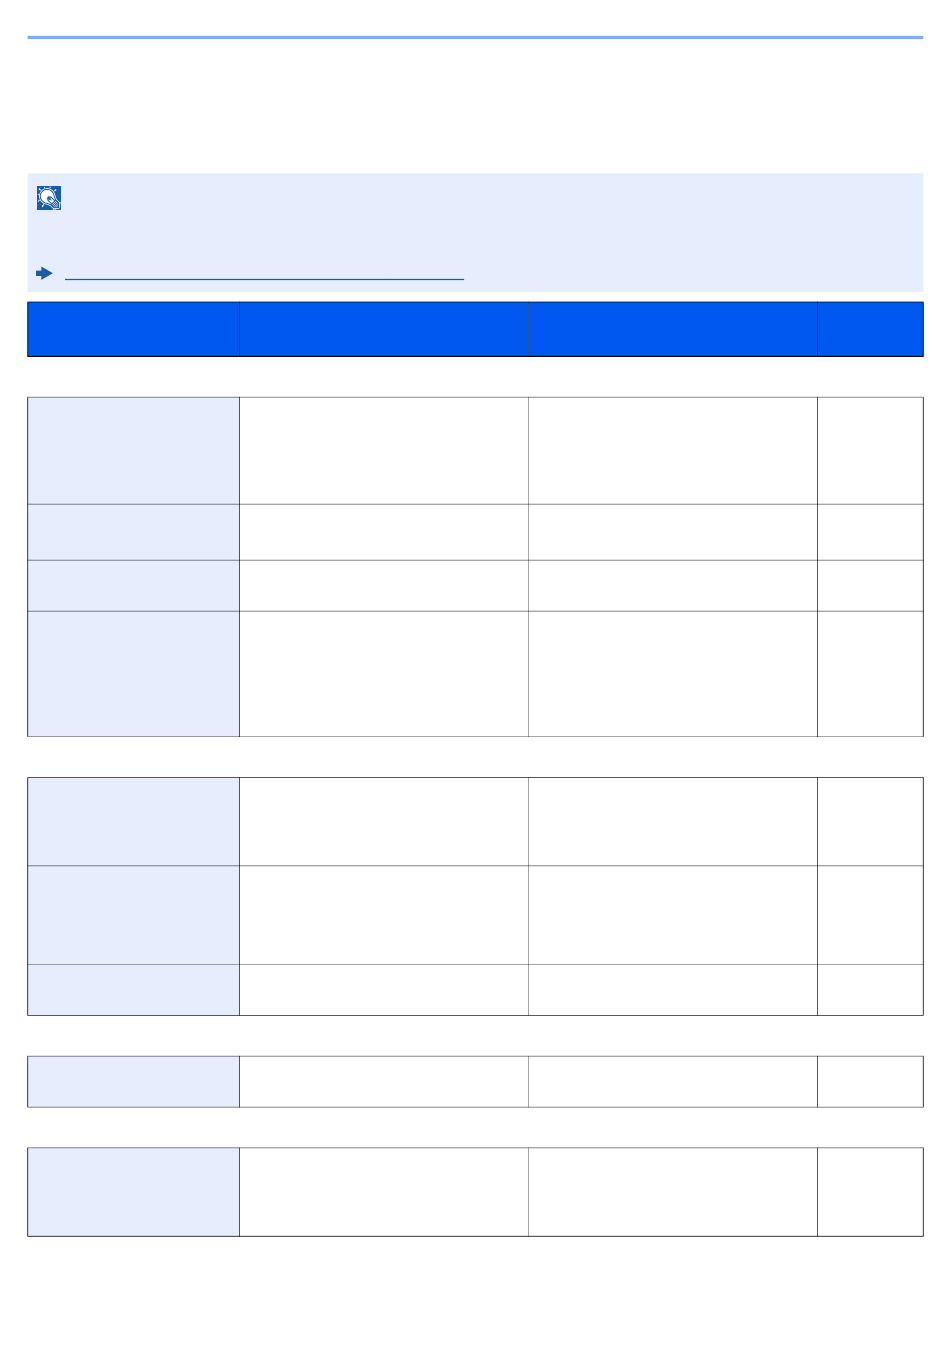Open the underlined reference link in note
The width and height of the screenshot is (950, 1370).
pos(264,273)
